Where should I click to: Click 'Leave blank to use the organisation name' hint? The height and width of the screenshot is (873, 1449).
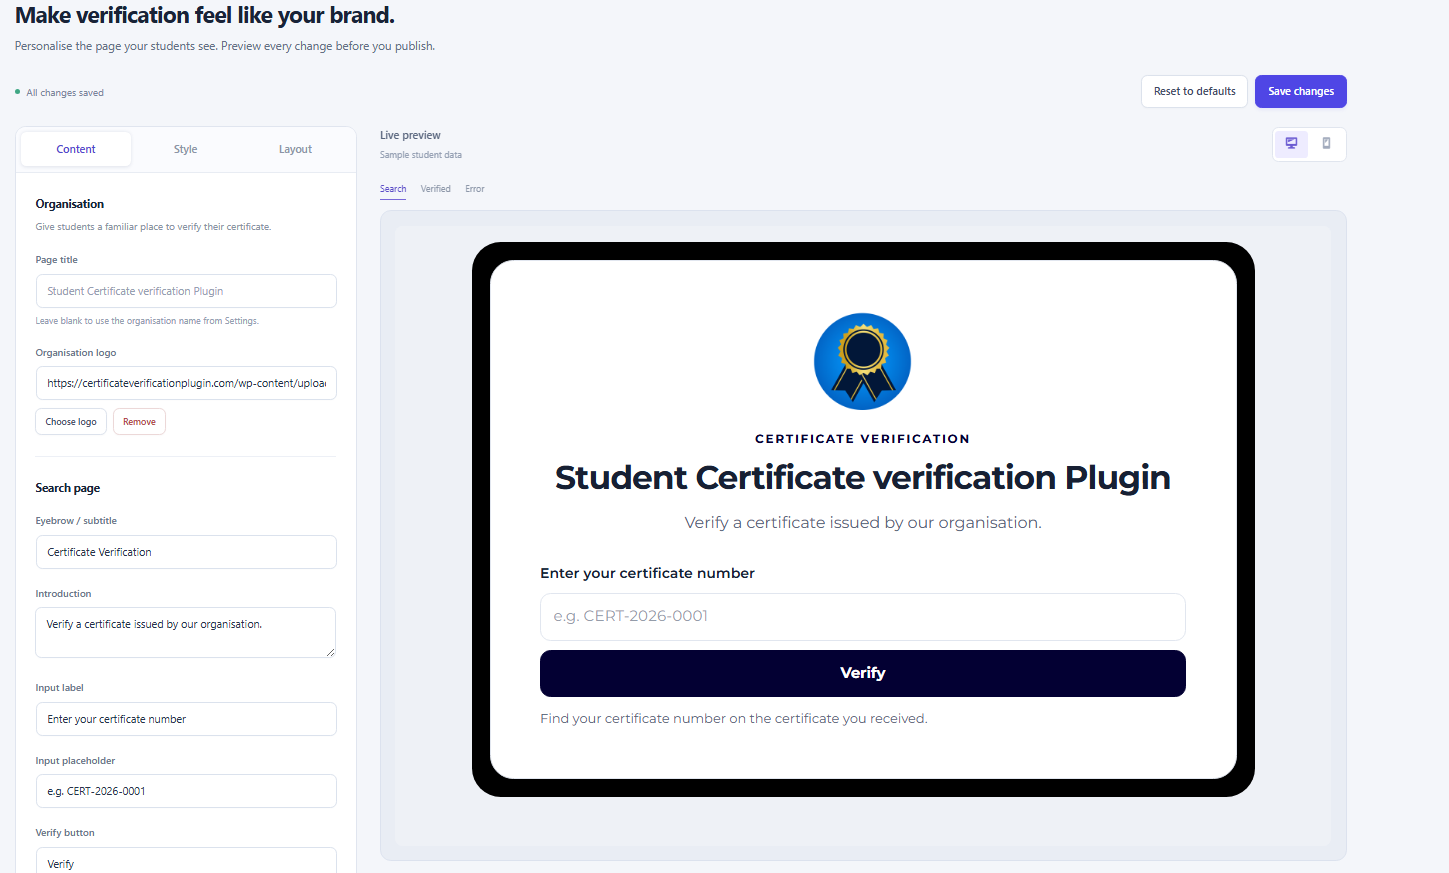(147, 321)
